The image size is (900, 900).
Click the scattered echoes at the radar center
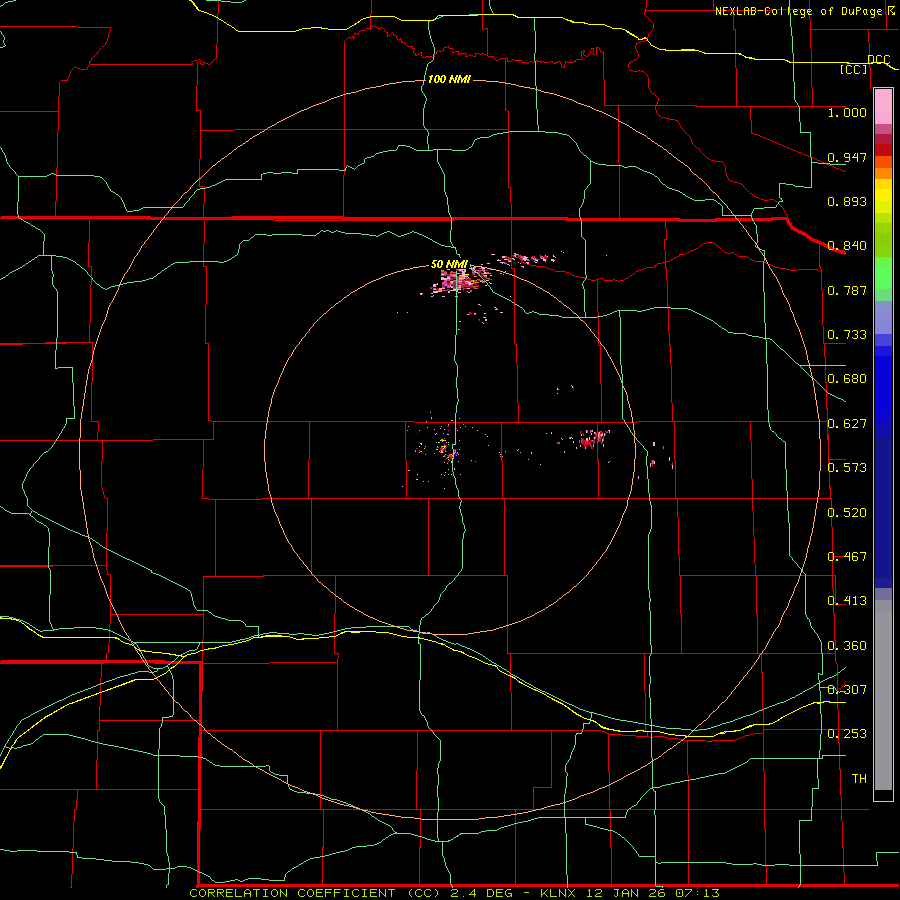448,449
